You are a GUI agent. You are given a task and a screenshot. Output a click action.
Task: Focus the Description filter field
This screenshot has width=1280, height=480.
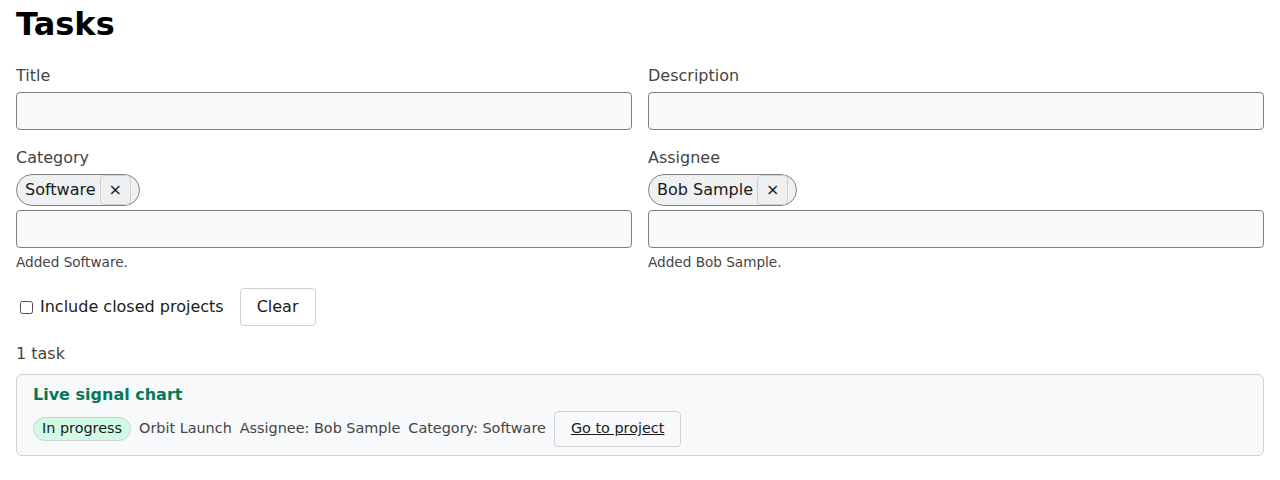click(956, 111)
